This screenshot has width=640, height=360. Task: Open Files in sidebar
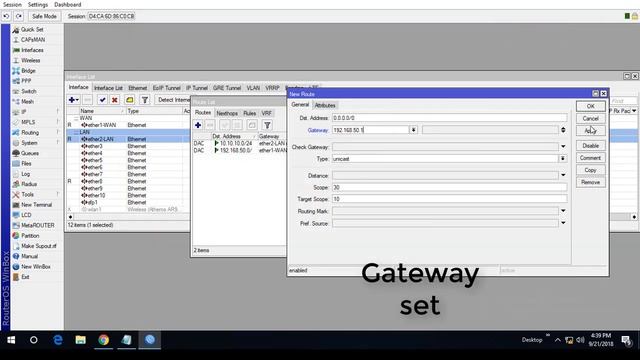[26, 163]
